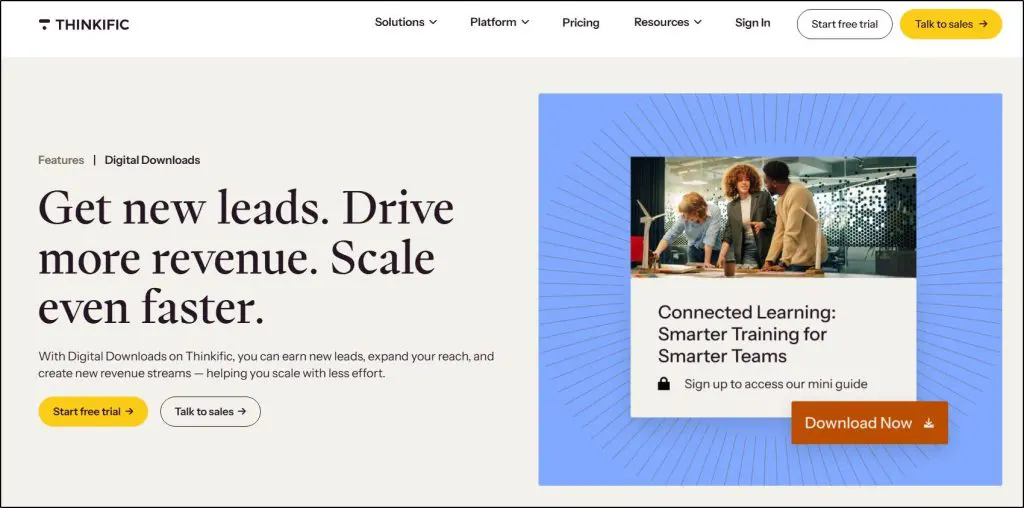Follow the Features breadcrumb link

point(61,160)
